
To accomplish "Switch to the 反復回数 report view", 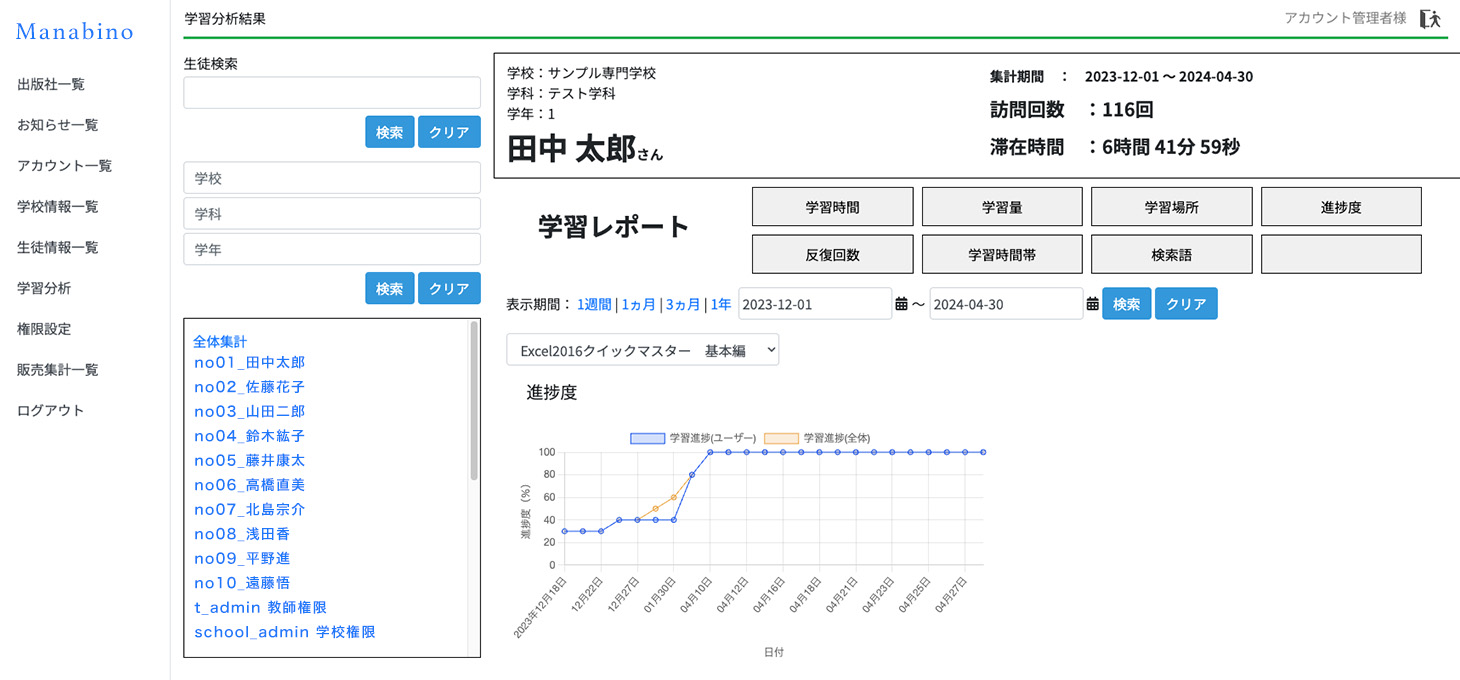I will pyautogui.click(x=832, y=254).
